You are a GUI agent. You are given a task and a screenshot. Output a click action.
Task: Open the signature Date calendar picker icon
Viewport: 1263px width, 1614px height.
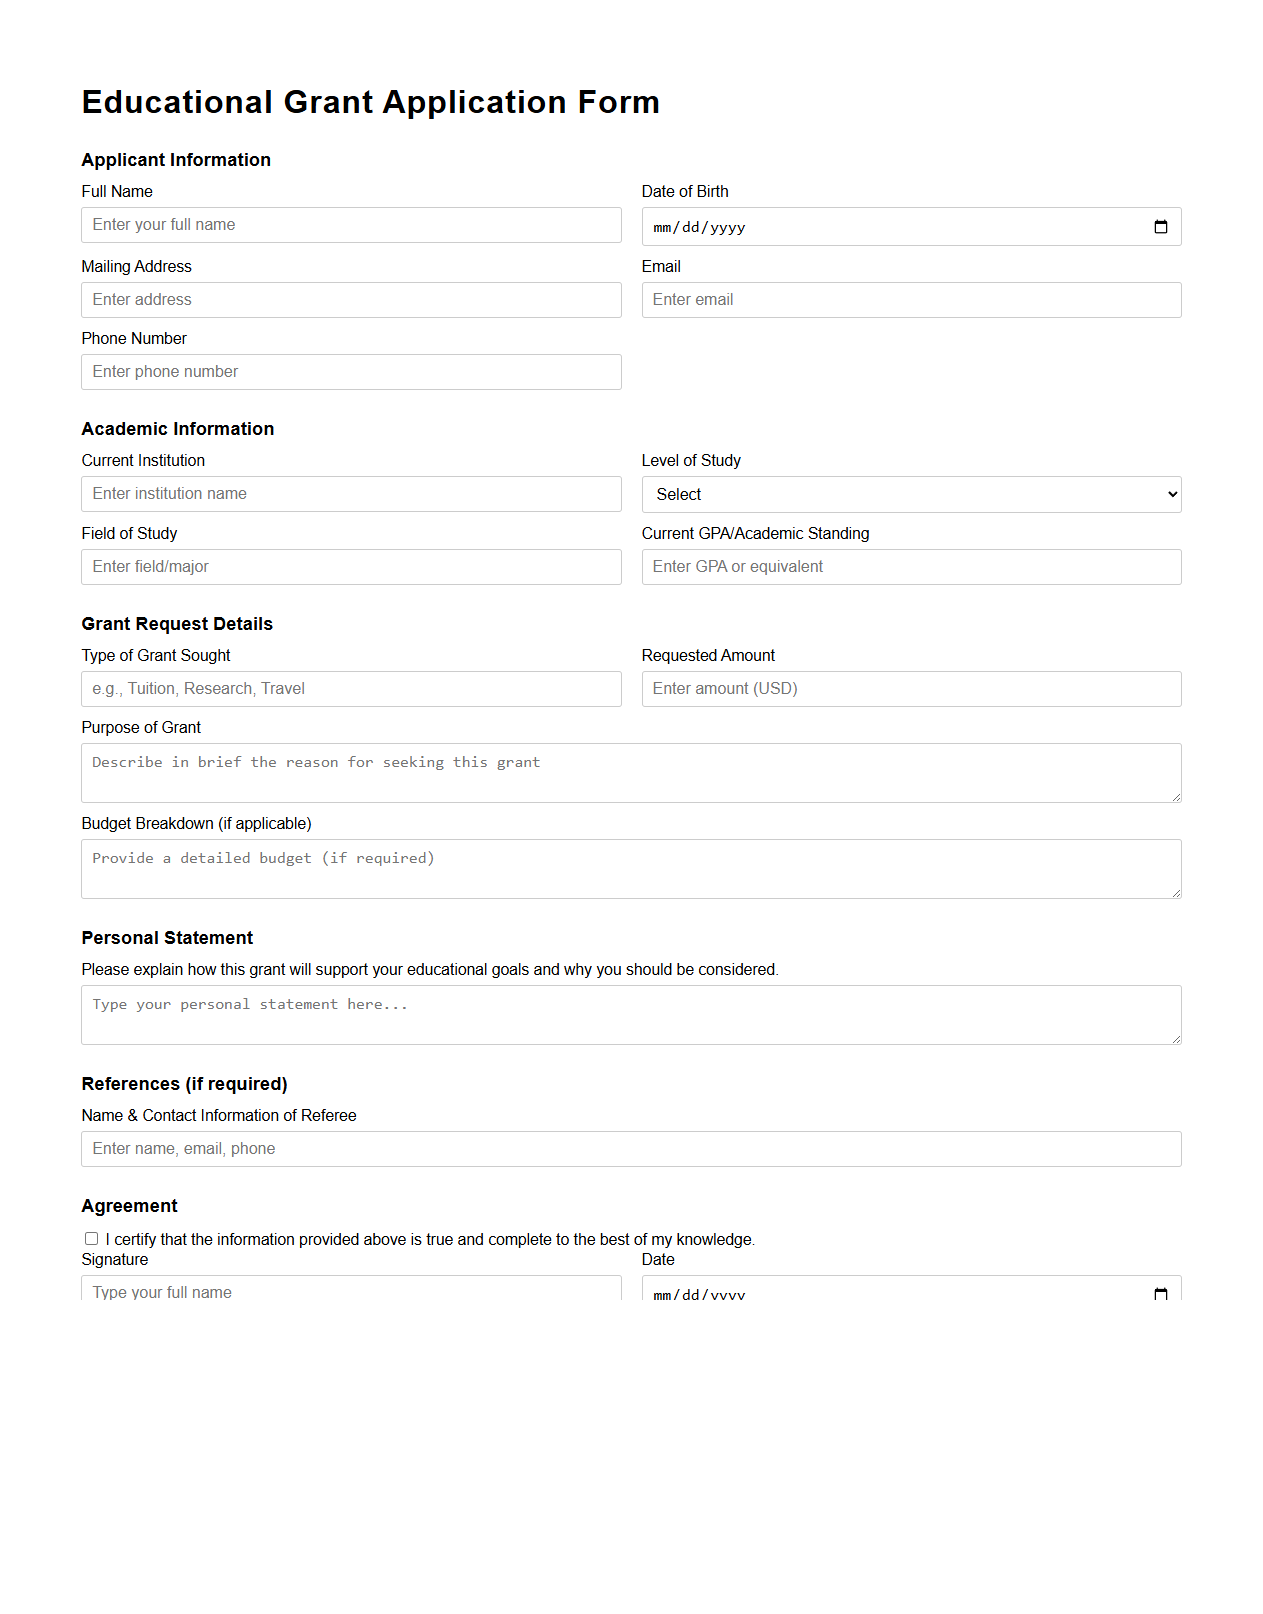click(1160, 1293)
